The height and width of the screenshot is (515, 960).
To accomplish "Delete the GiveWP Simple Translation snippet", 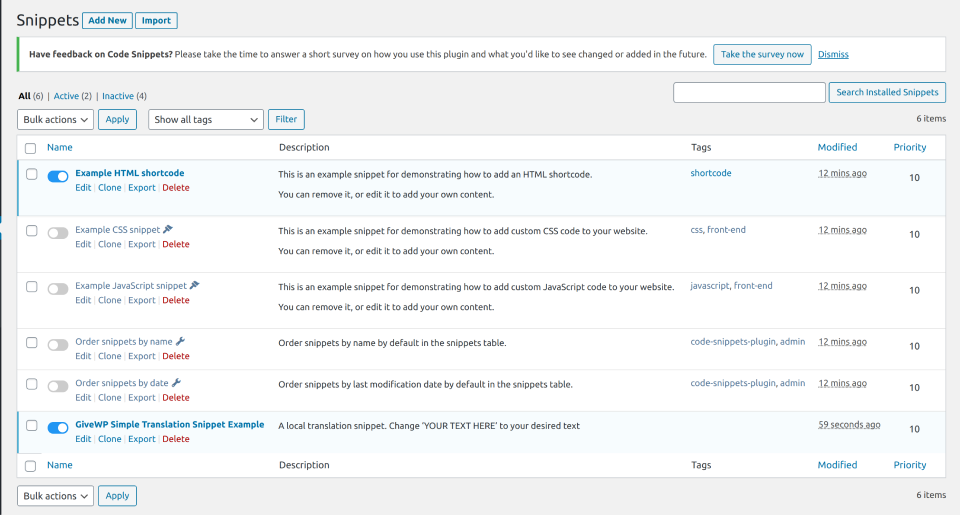I will (x=176, y=438).
